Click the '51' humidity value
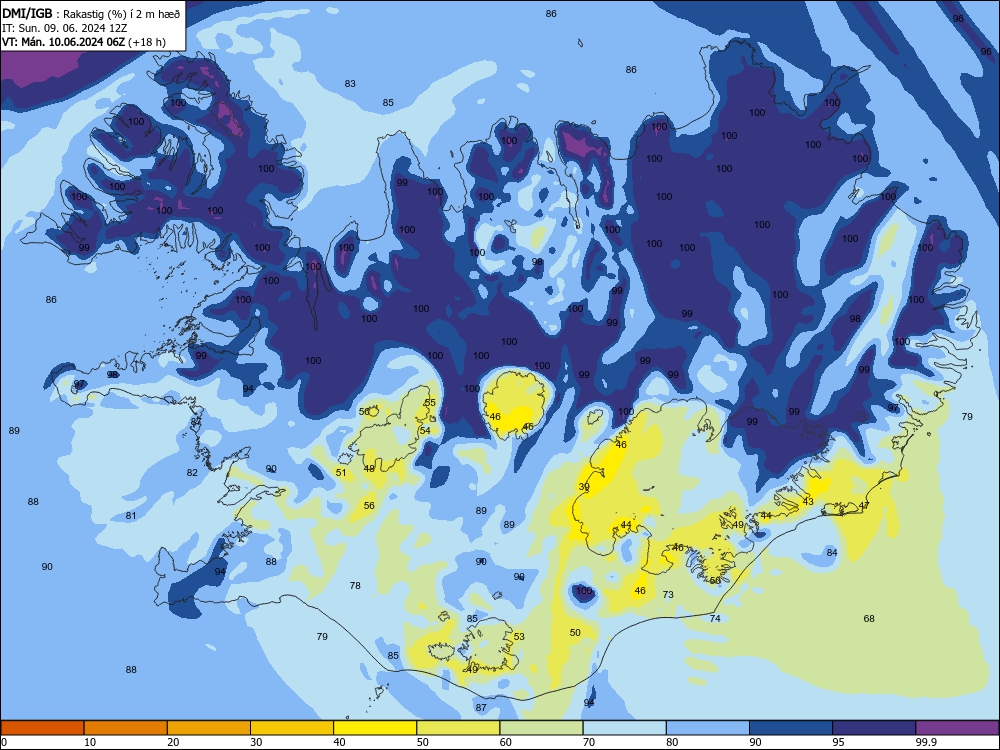This screenshot has height=750, width=1000. pos(341,473)
